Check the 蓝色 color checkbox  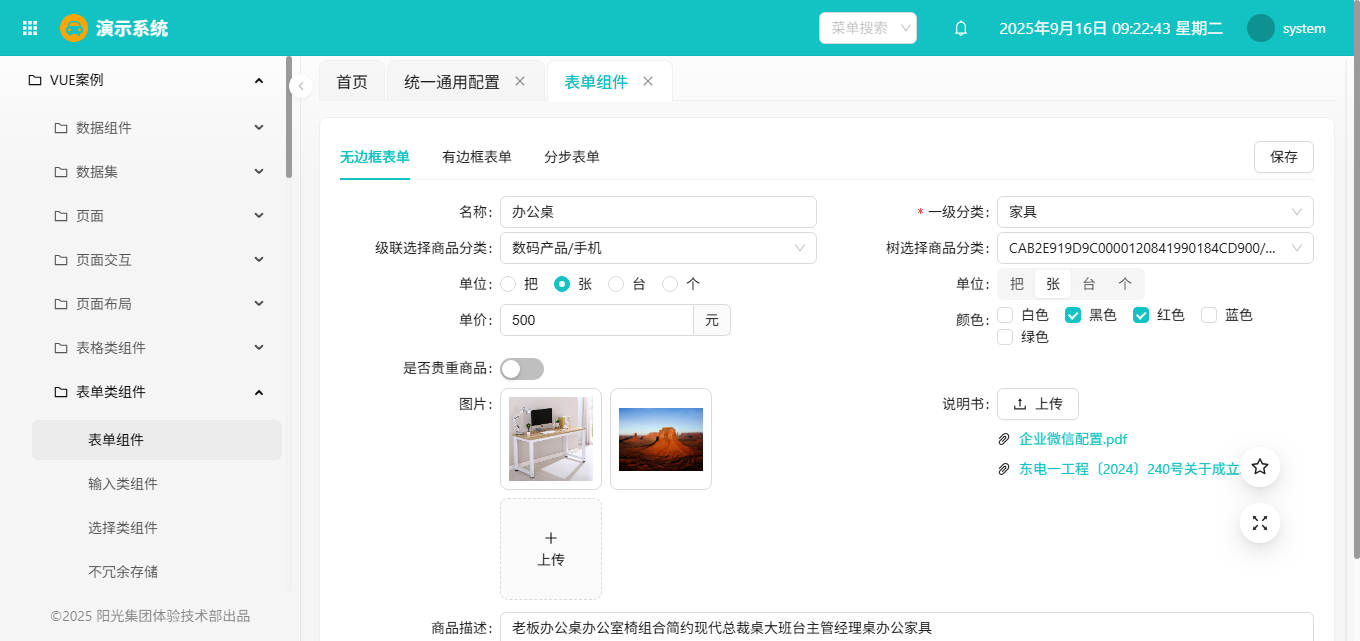(x=1209, y=315)
